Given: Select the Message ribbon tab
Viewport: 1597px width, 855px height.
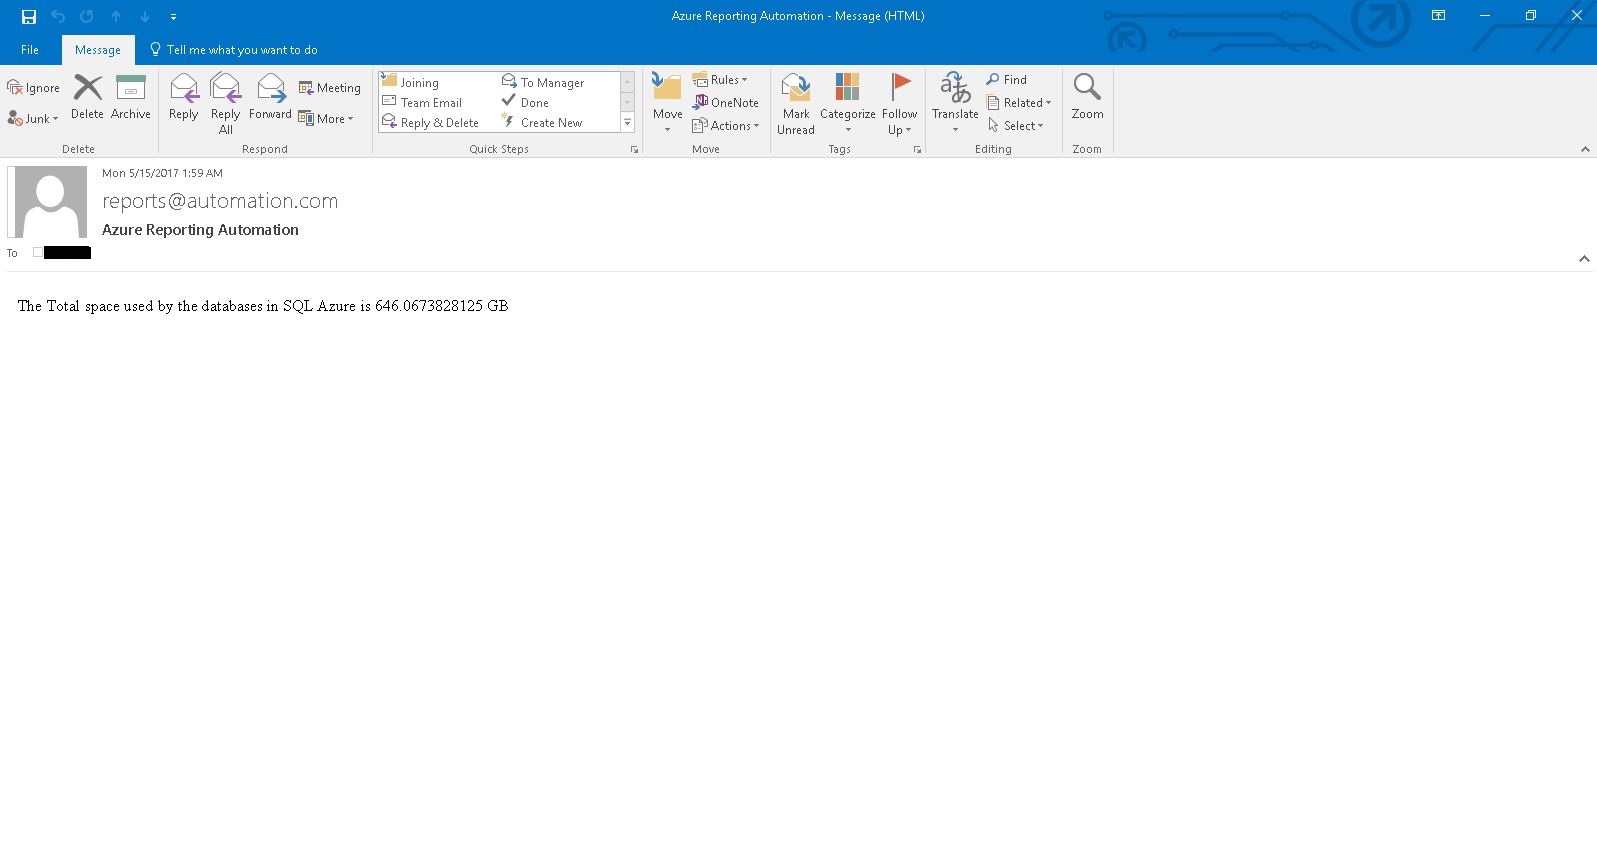Looking at the screenshot, I should (x=98, y=50).
